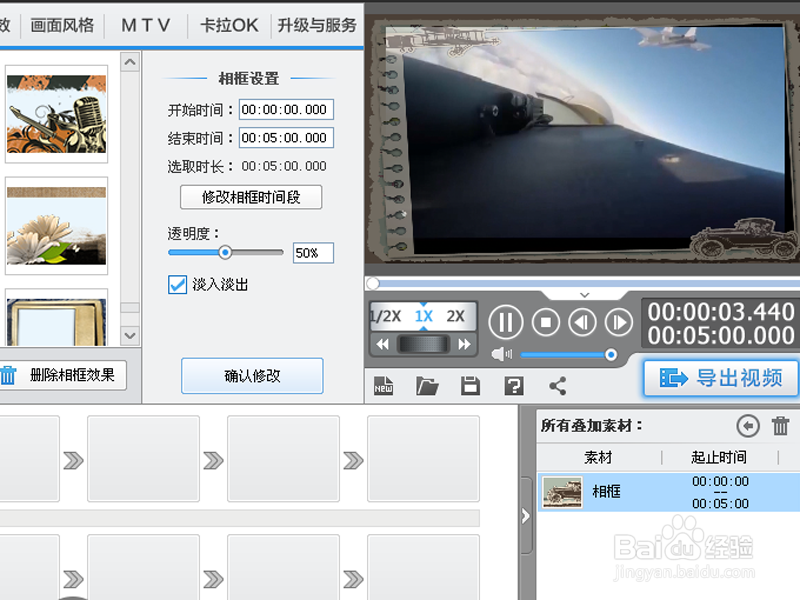800x600 pixels.
Task: Click the 50% transparency value field
Action: click(313, 253)
